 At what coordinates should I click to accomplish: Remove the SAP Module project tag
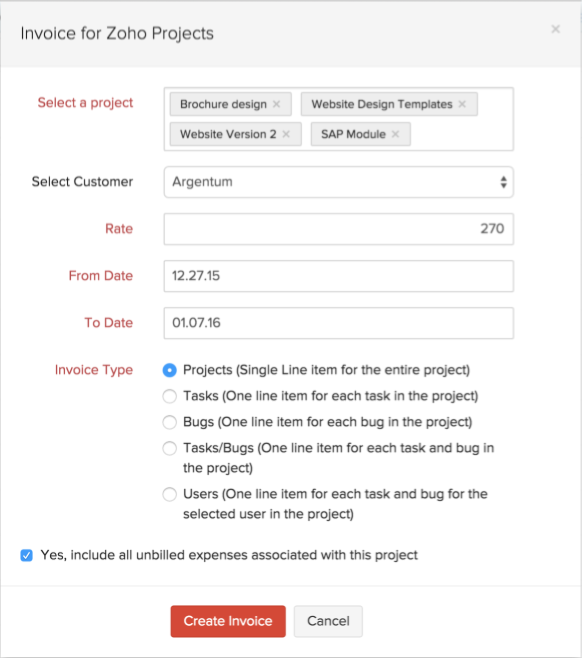[x=395, y=134]
